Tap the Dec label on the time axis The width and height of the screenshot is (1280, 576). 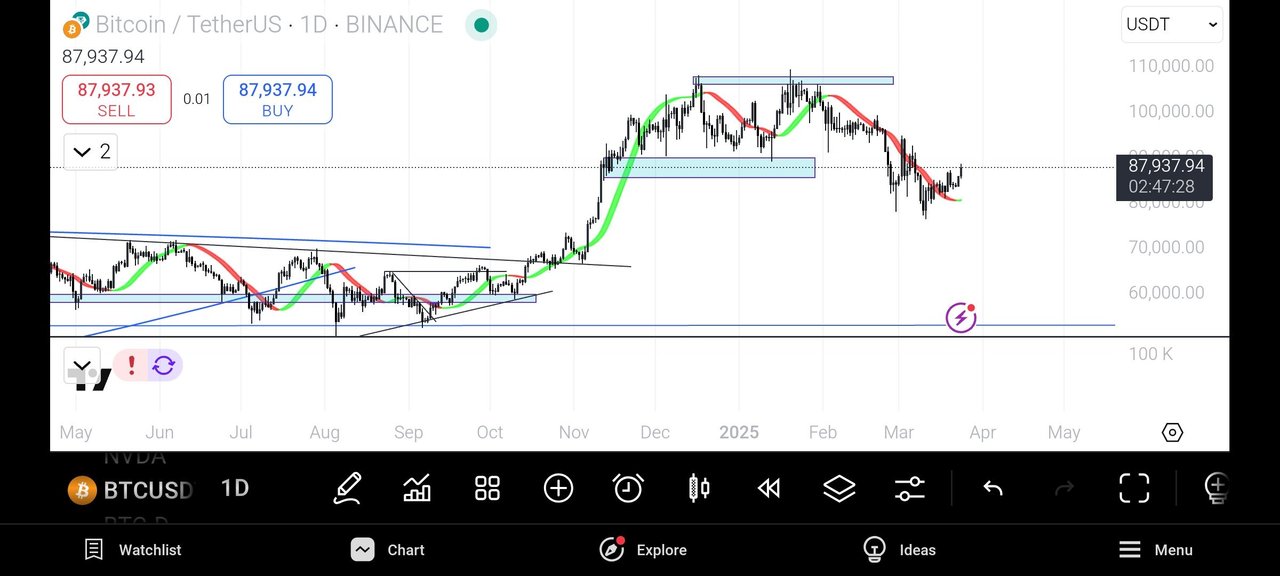coord(655,432)
